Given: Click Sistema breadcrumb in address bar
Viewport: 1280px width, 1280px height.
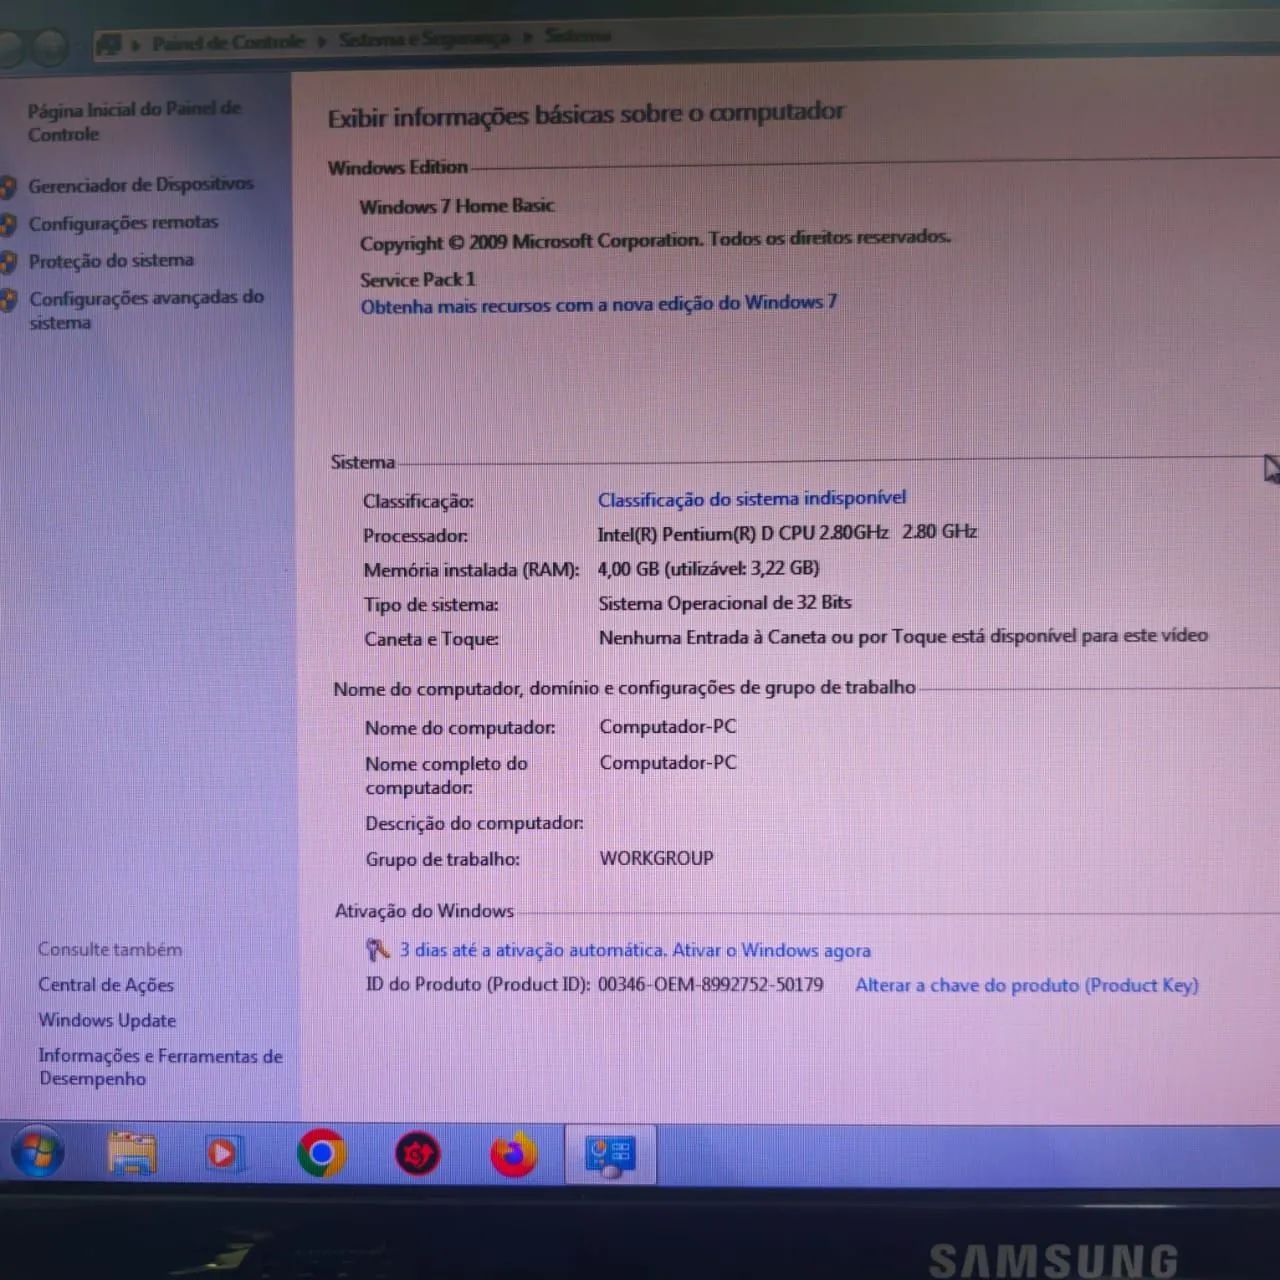Looking at the screenshot, I should coord(577,36).
